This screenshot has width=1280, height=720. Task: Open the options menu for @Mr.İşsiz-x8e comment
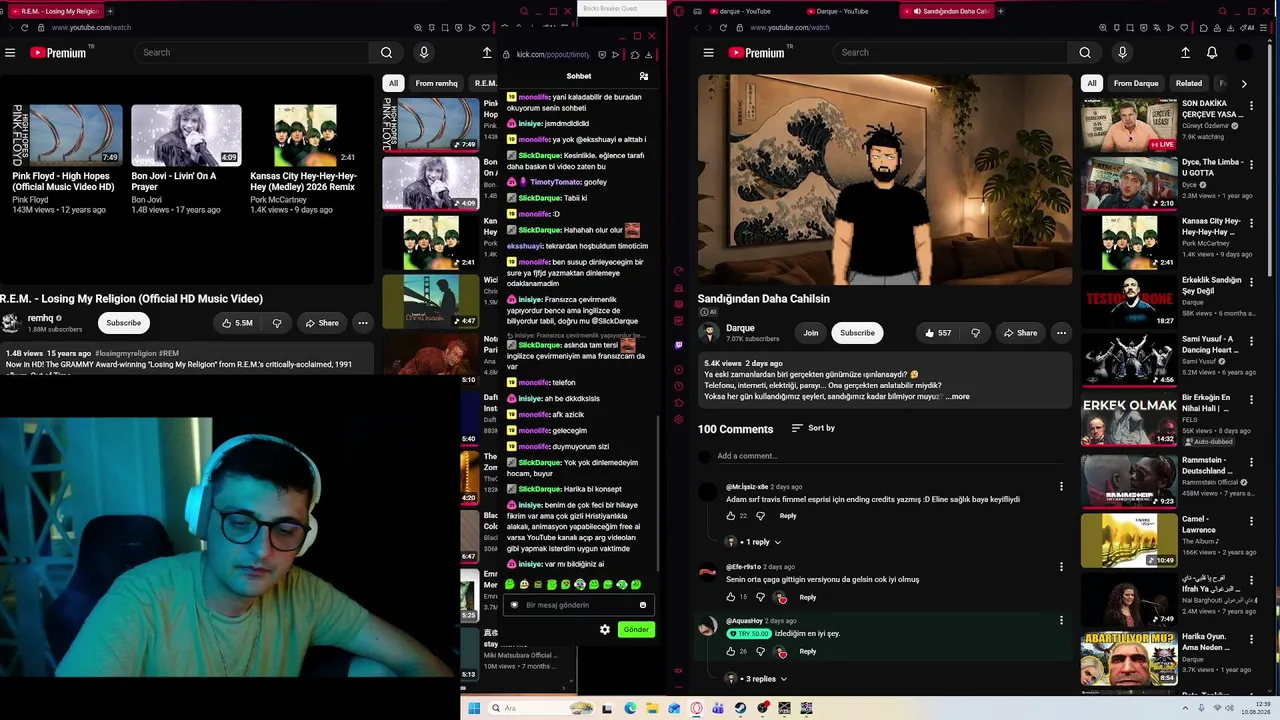[x=1061, y=487]
